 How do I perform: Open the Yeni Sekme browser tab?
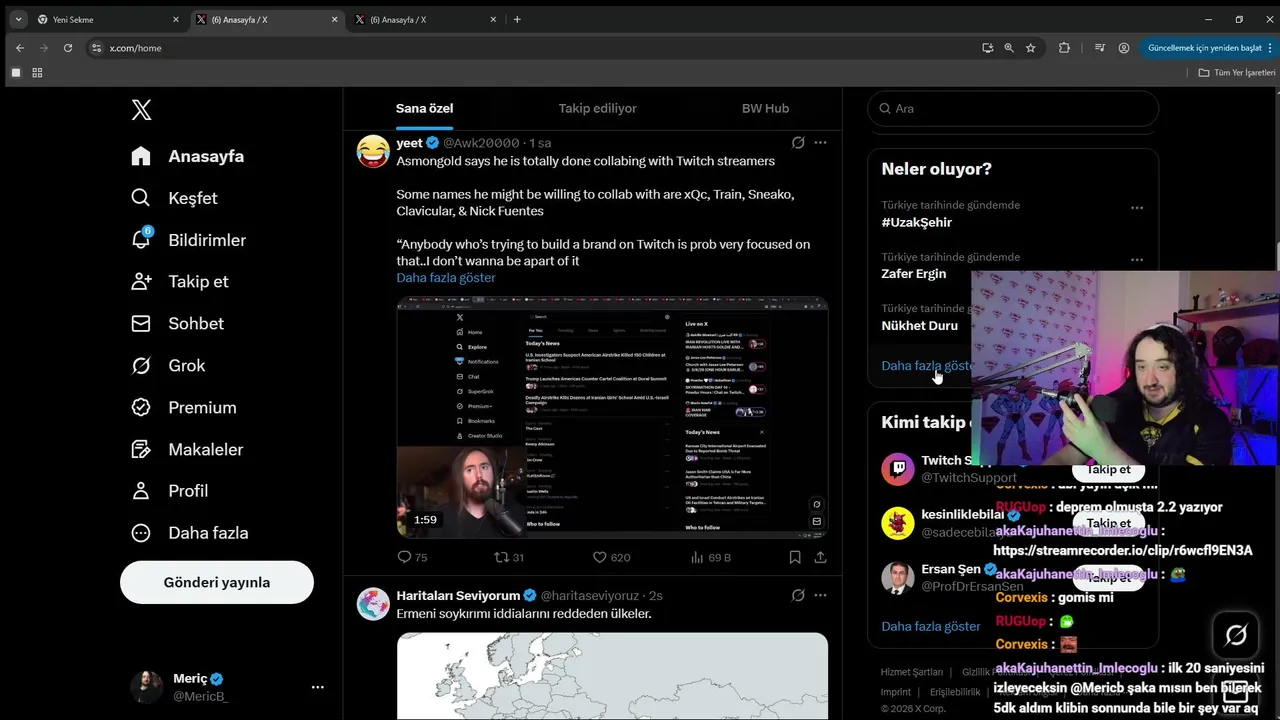(x=110, y=19)
